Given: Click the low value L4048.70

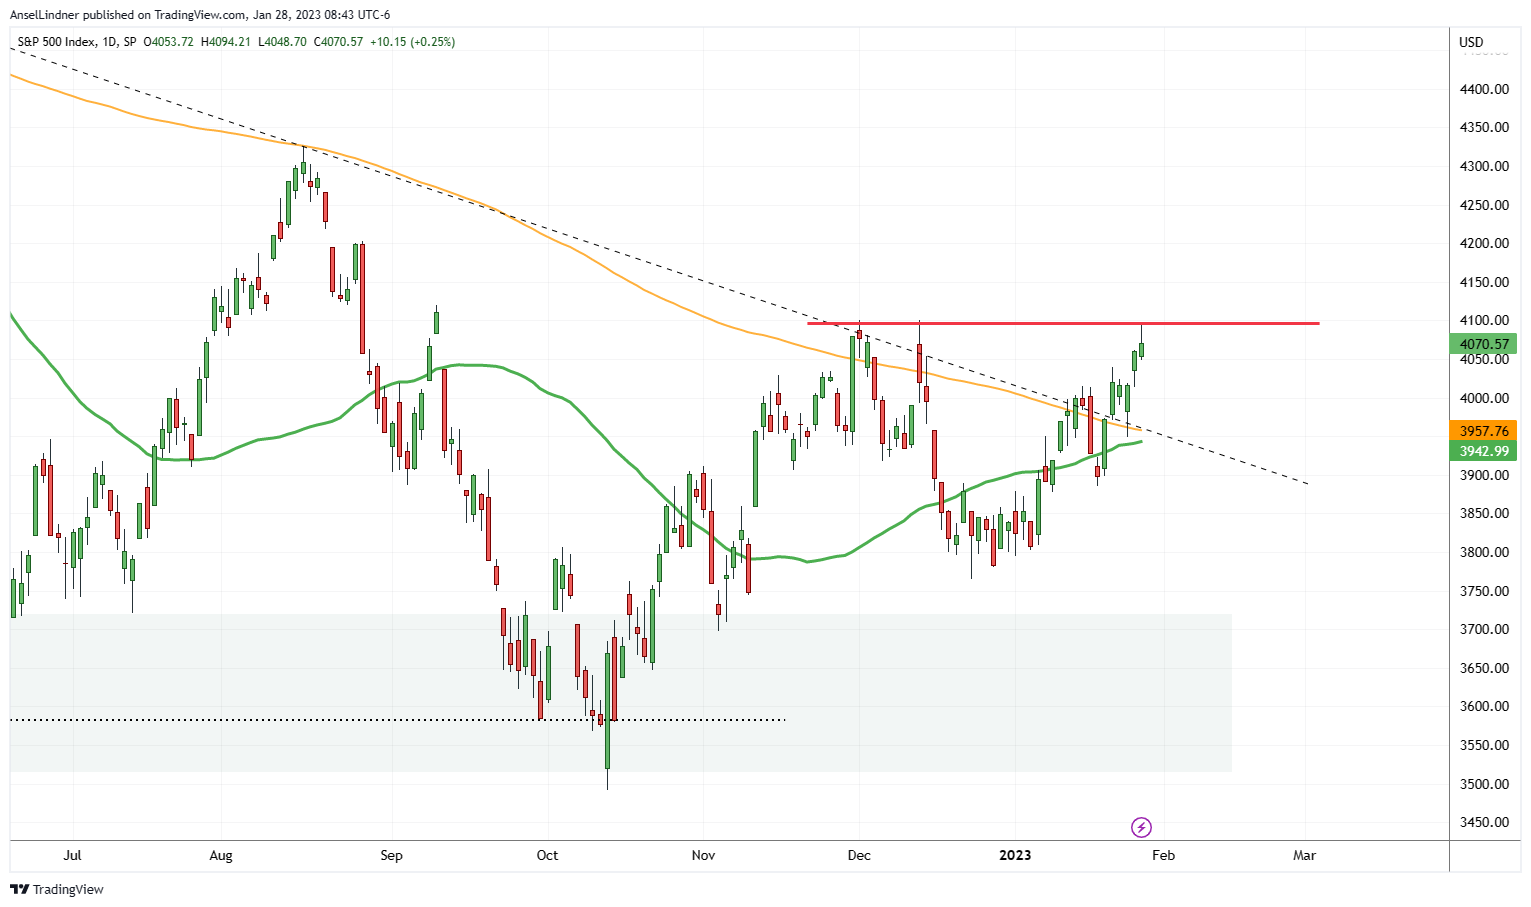Looking at the screenshot, I should 282,42.
